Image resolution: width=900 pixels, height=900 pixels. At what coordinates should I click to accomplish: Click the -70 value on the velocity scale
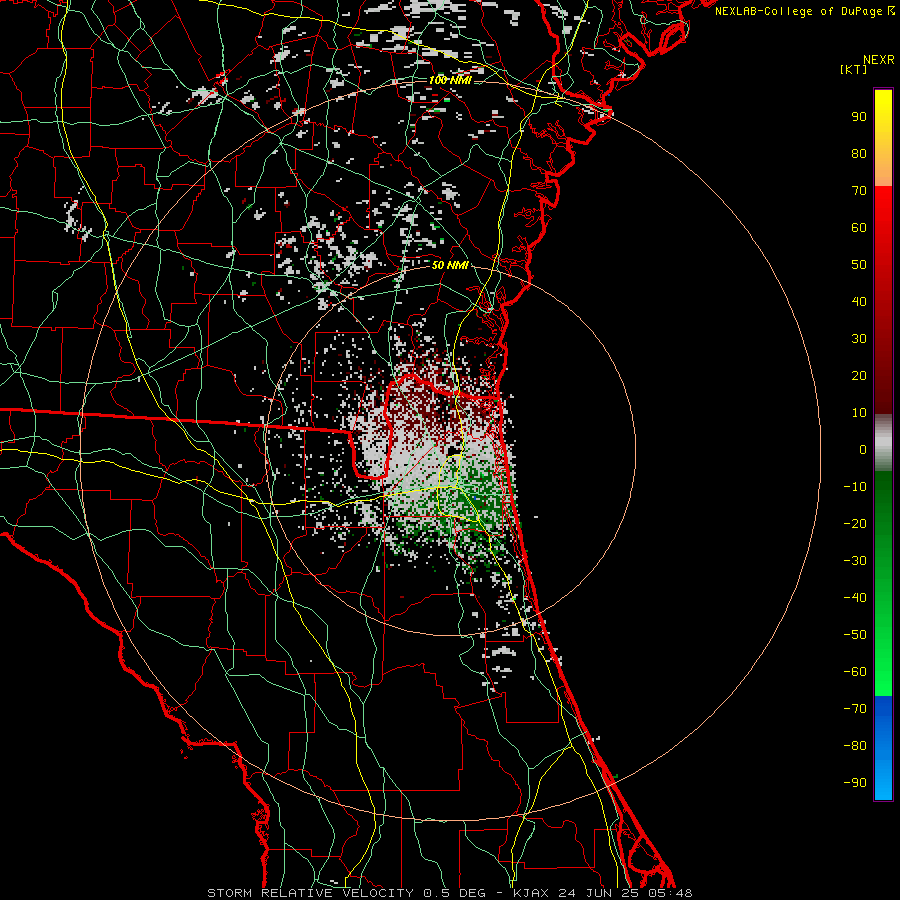click(855, 709)
